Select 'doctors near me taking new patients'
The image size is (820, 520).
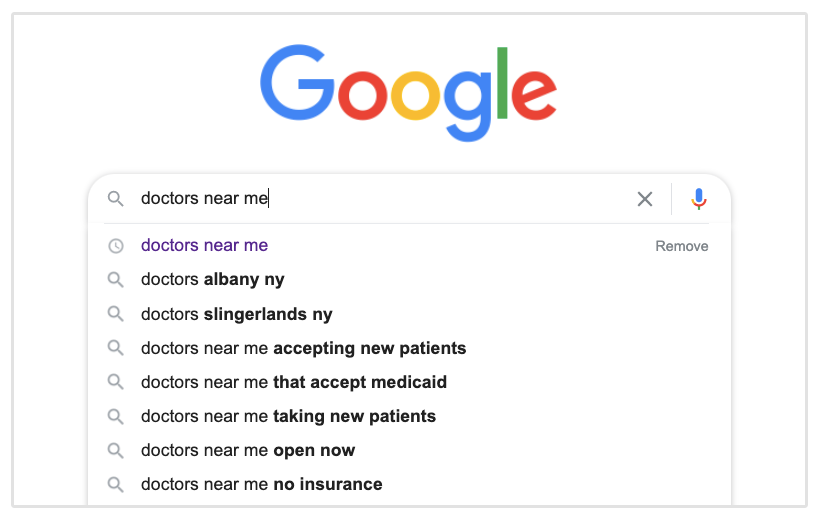coord(289,416)
